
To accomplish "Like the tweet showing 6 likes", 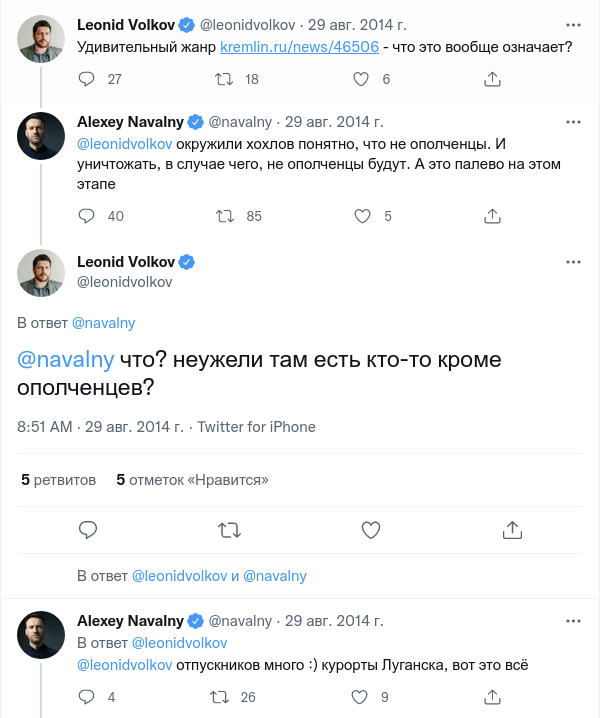I will pos(363,79).
